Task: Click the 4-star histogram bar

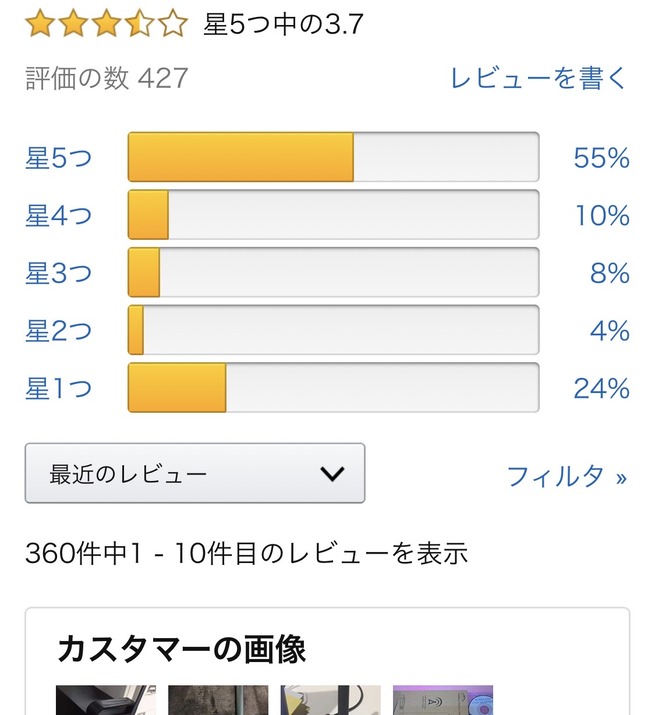Action: click(333, 215)
